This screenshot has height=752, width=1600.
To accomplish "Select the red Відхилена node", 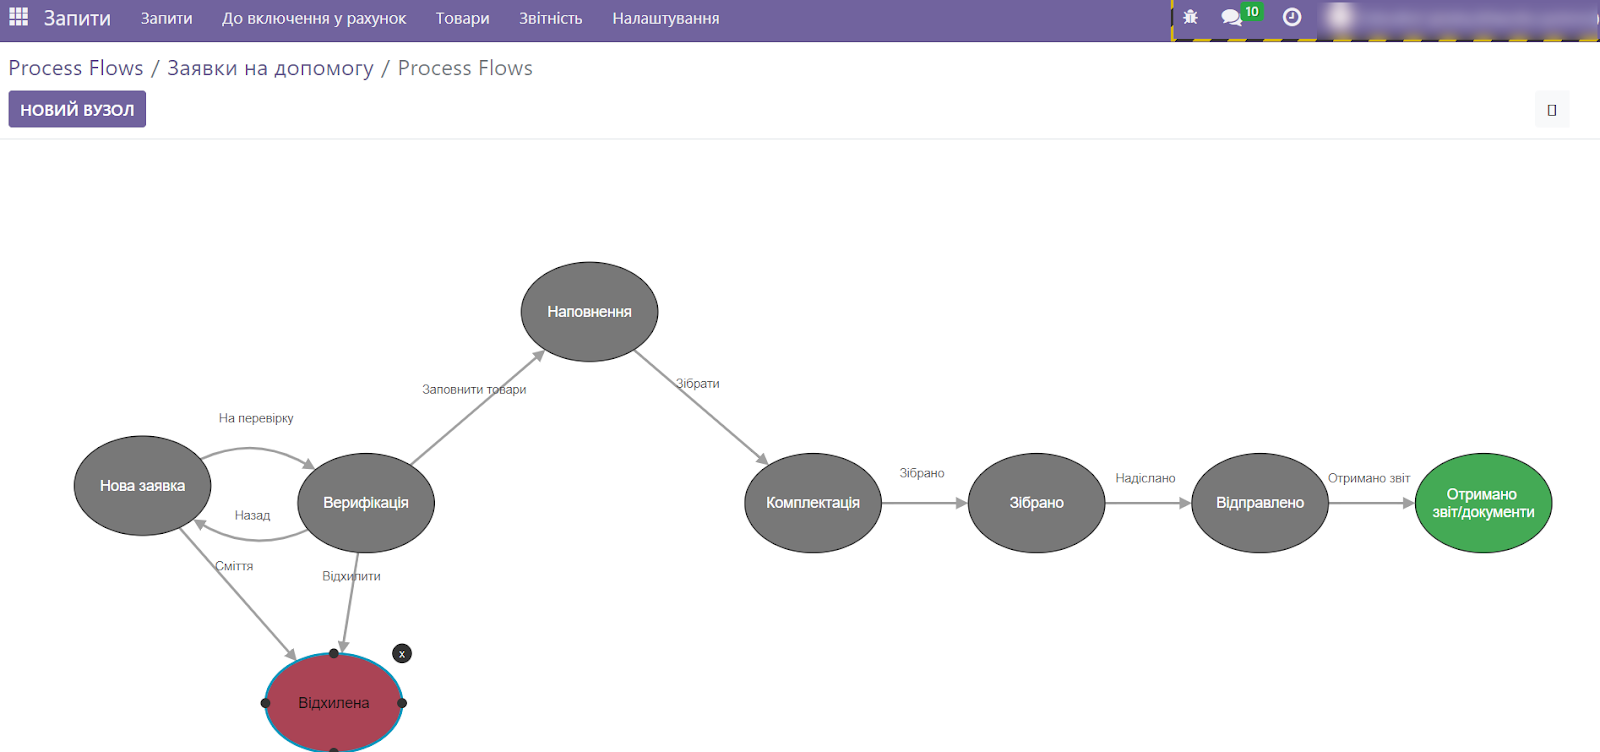I will (x=334, y=703).
